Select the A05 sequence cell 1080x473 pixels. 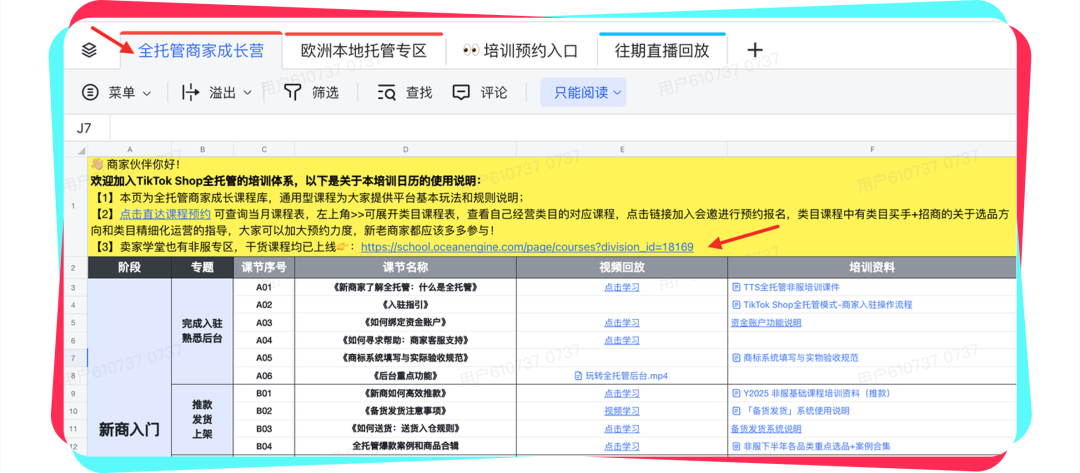click(264, 358)
